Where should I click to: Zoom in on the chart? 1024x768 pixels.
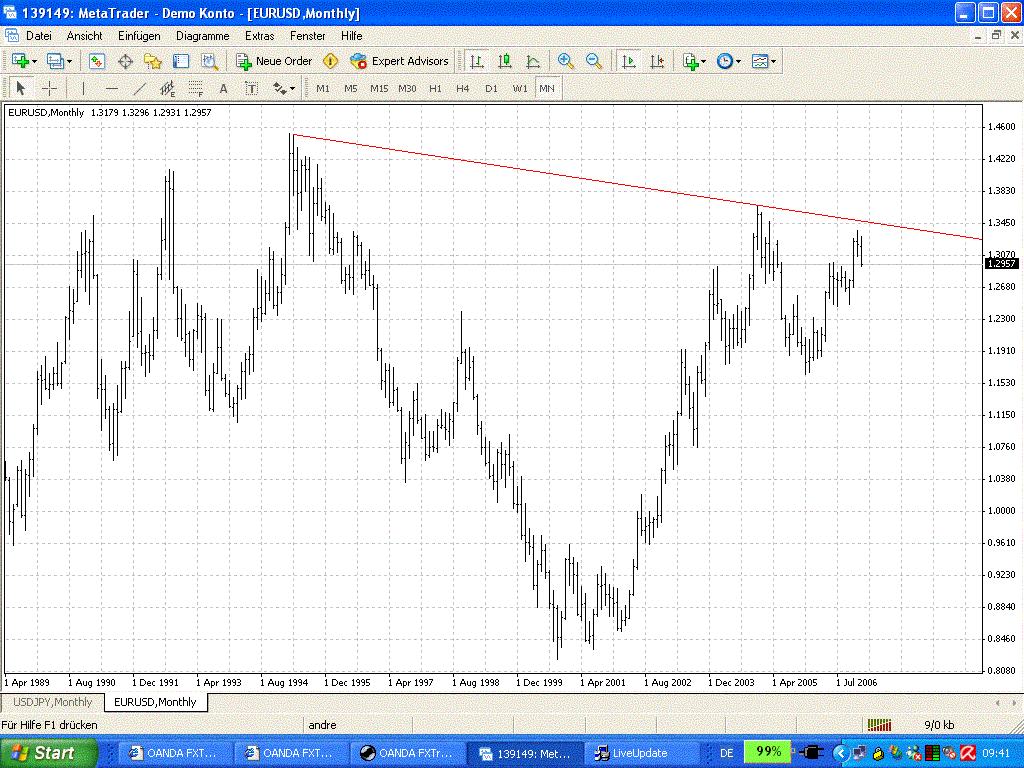click(x=566, y=61)
